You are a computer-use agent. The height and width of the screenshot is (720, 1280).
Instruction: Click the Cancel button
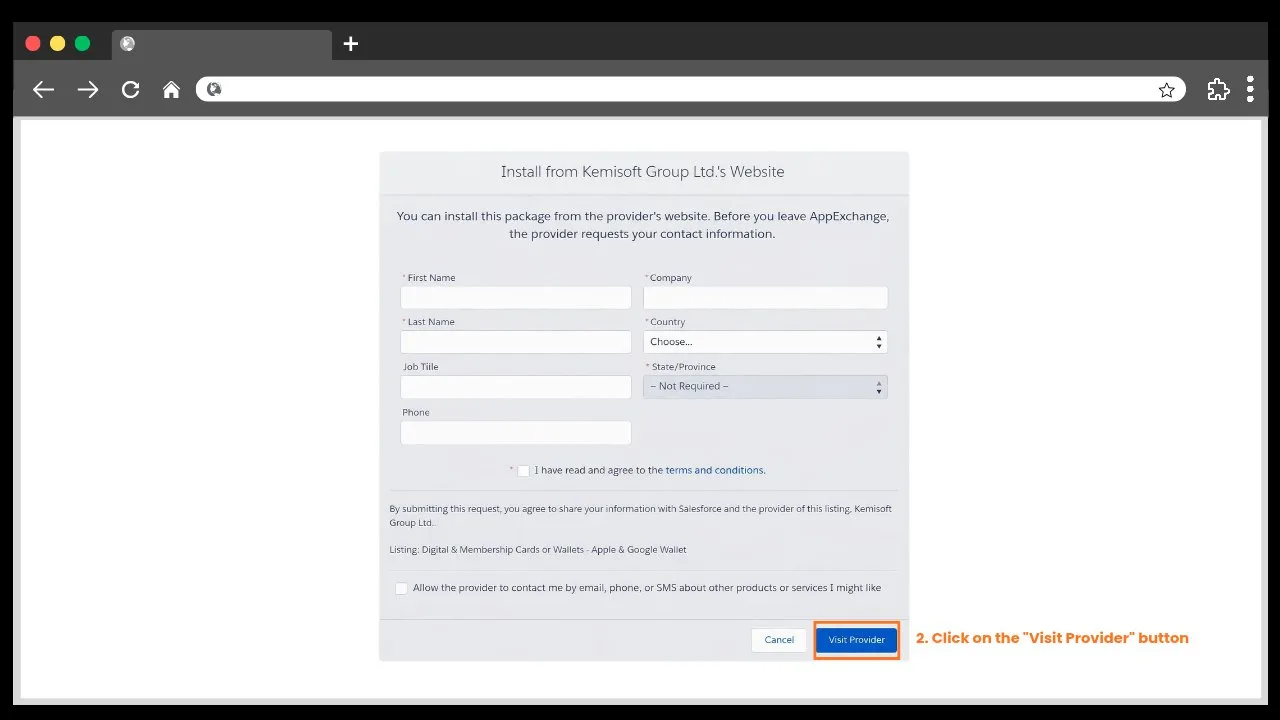779,640
